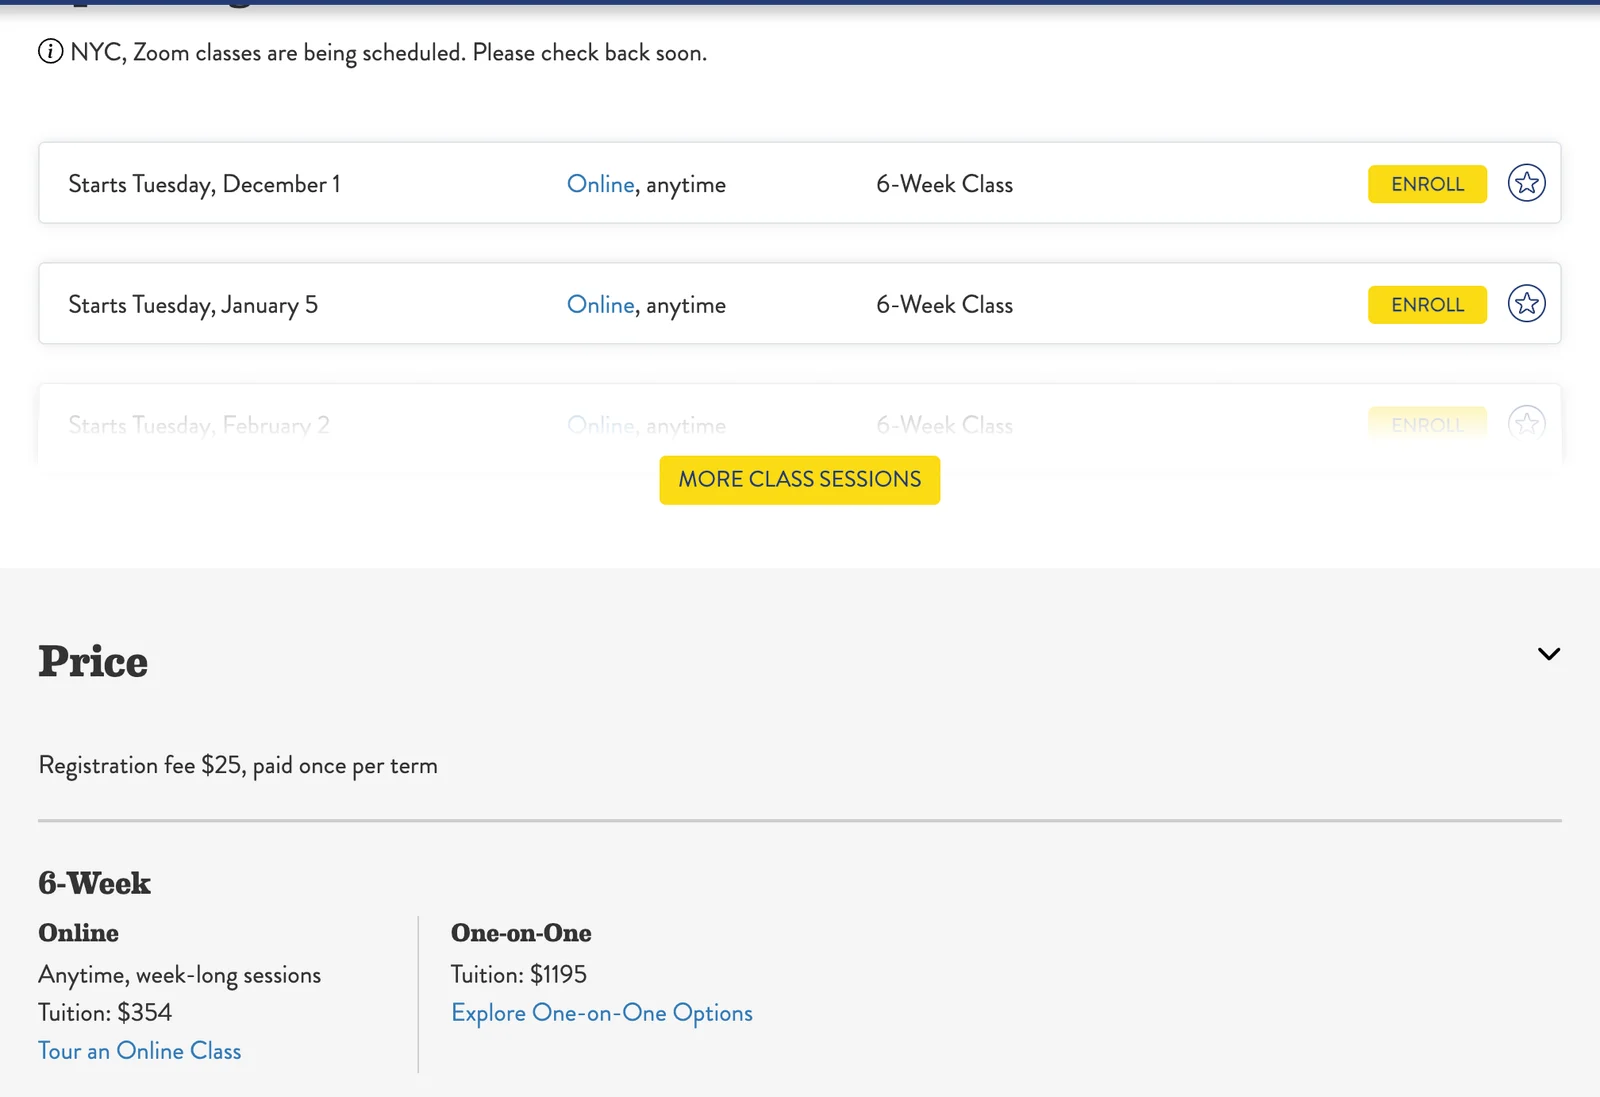The width and height of the screenshot is (1600, 1097).
Task: Click the 'Tuition: $1195' text
Action: click(519, 975)
